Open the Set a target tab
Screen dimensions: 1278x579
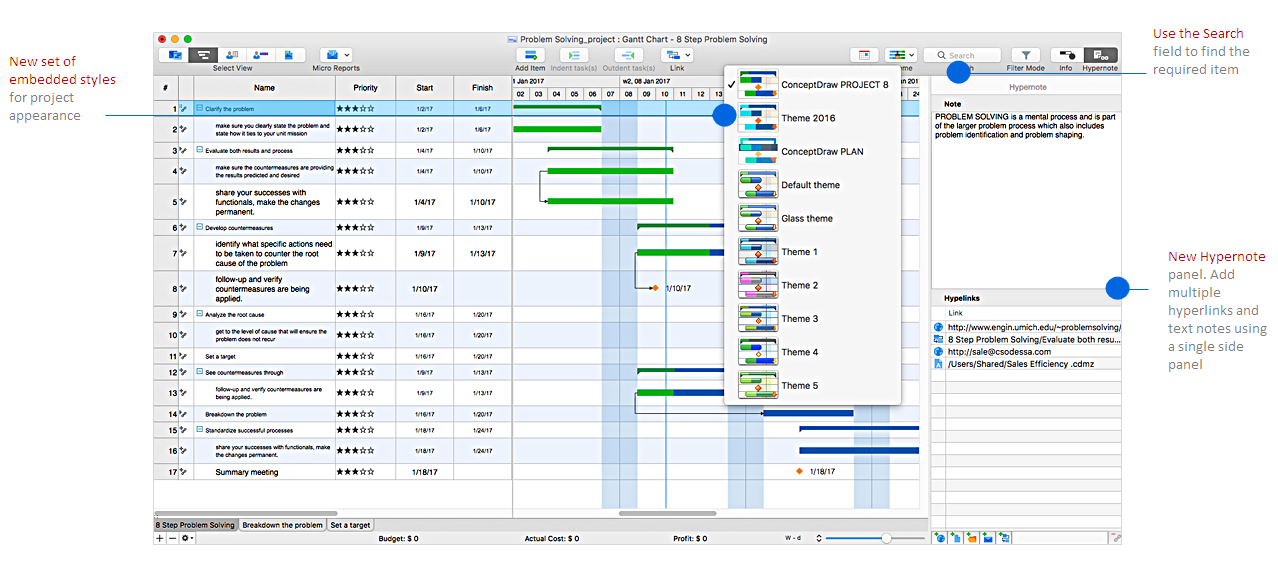350,525
